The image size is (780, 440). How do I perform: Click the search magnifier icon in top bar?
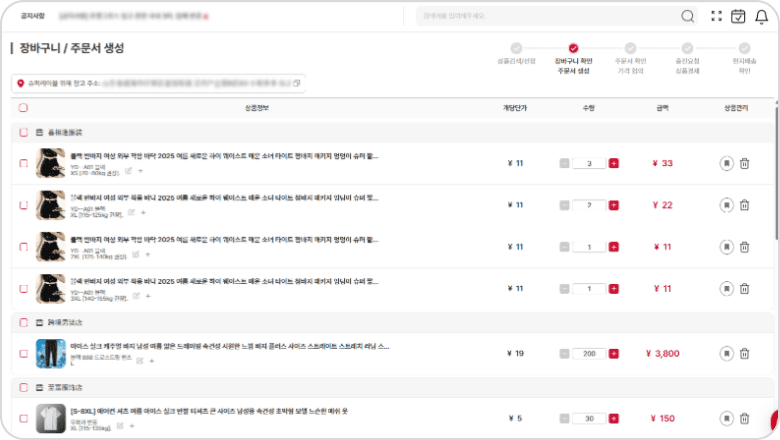pyautogui.click(x=687, y=16)
